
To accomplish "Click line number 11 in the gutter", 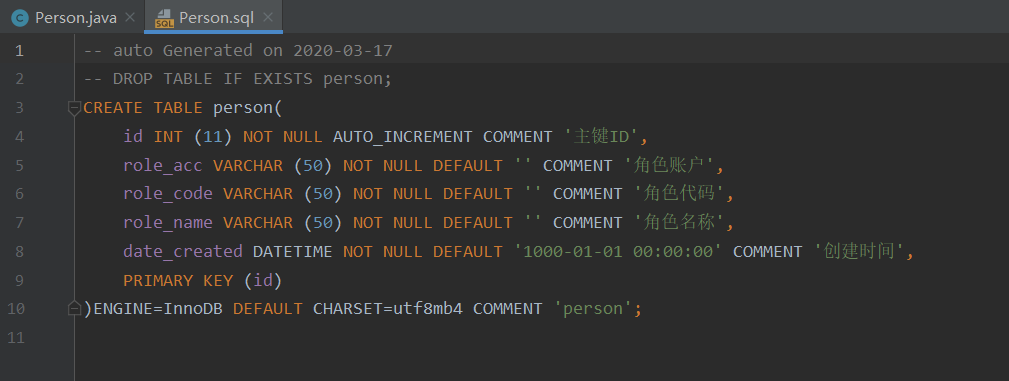I will click(x=16, y=337).
